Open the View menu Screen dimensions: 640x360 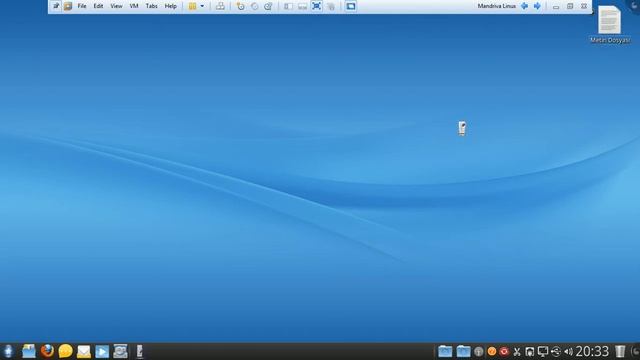point(116,6)
